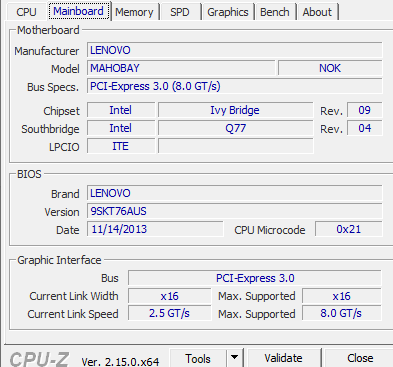Open the Memory tab
Viewport: 393px width, 367px height.
pos(134,12)
